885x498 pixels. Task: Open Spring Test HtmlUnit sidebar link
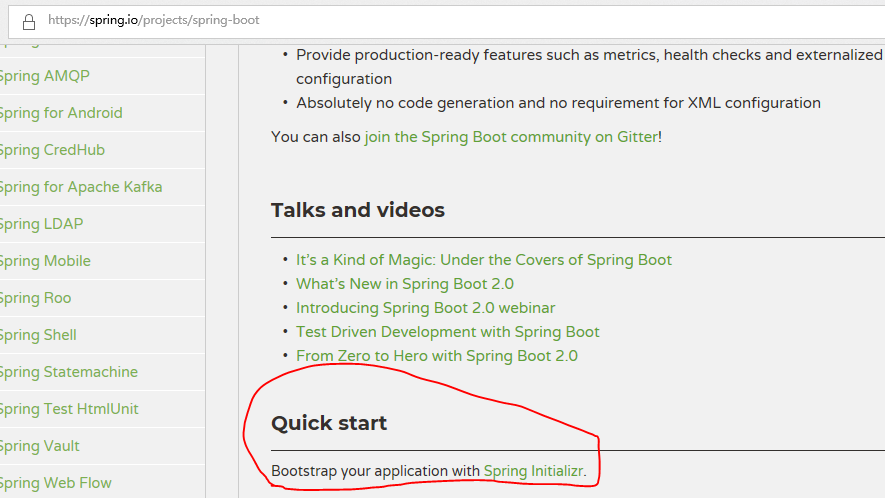point(69,409)
